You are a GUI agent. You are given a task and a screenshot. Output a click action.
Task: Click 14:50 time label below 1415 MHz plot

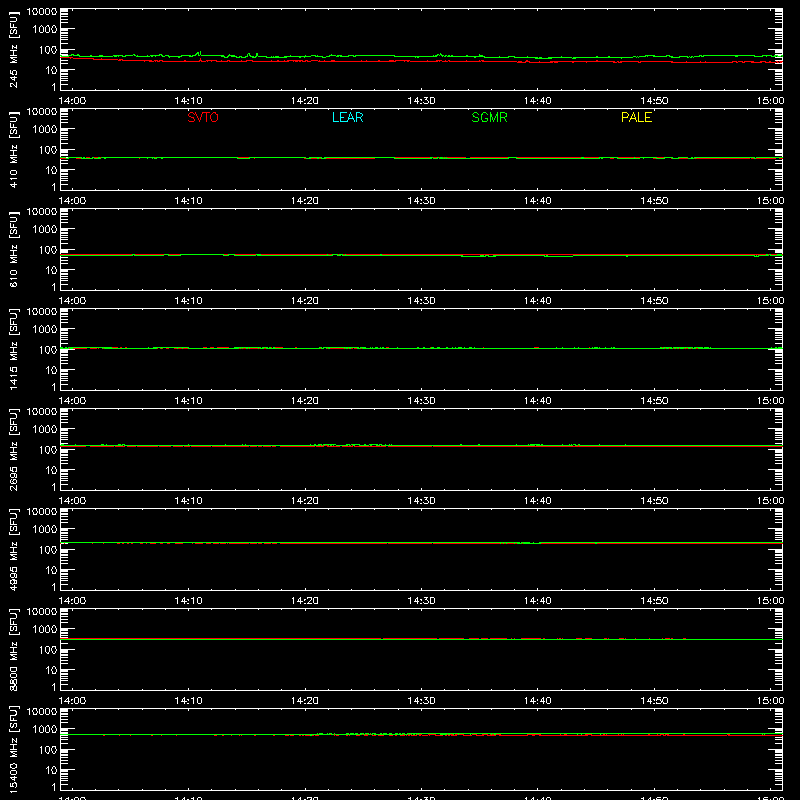(654, 401)
